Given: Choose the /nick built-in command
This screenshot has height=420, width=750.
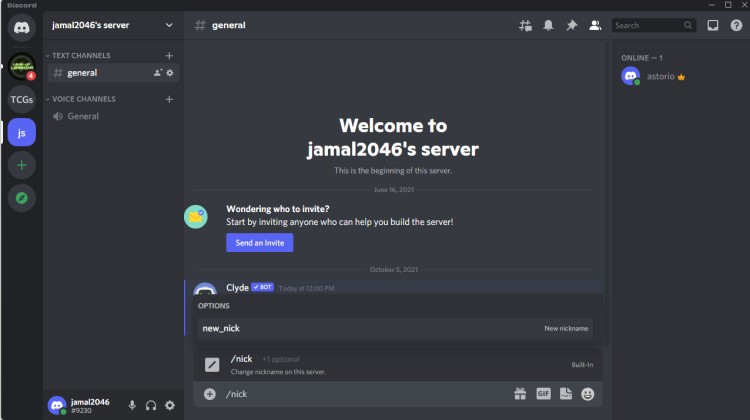Looking at the screenshot, I should click(x=398, y=365).
